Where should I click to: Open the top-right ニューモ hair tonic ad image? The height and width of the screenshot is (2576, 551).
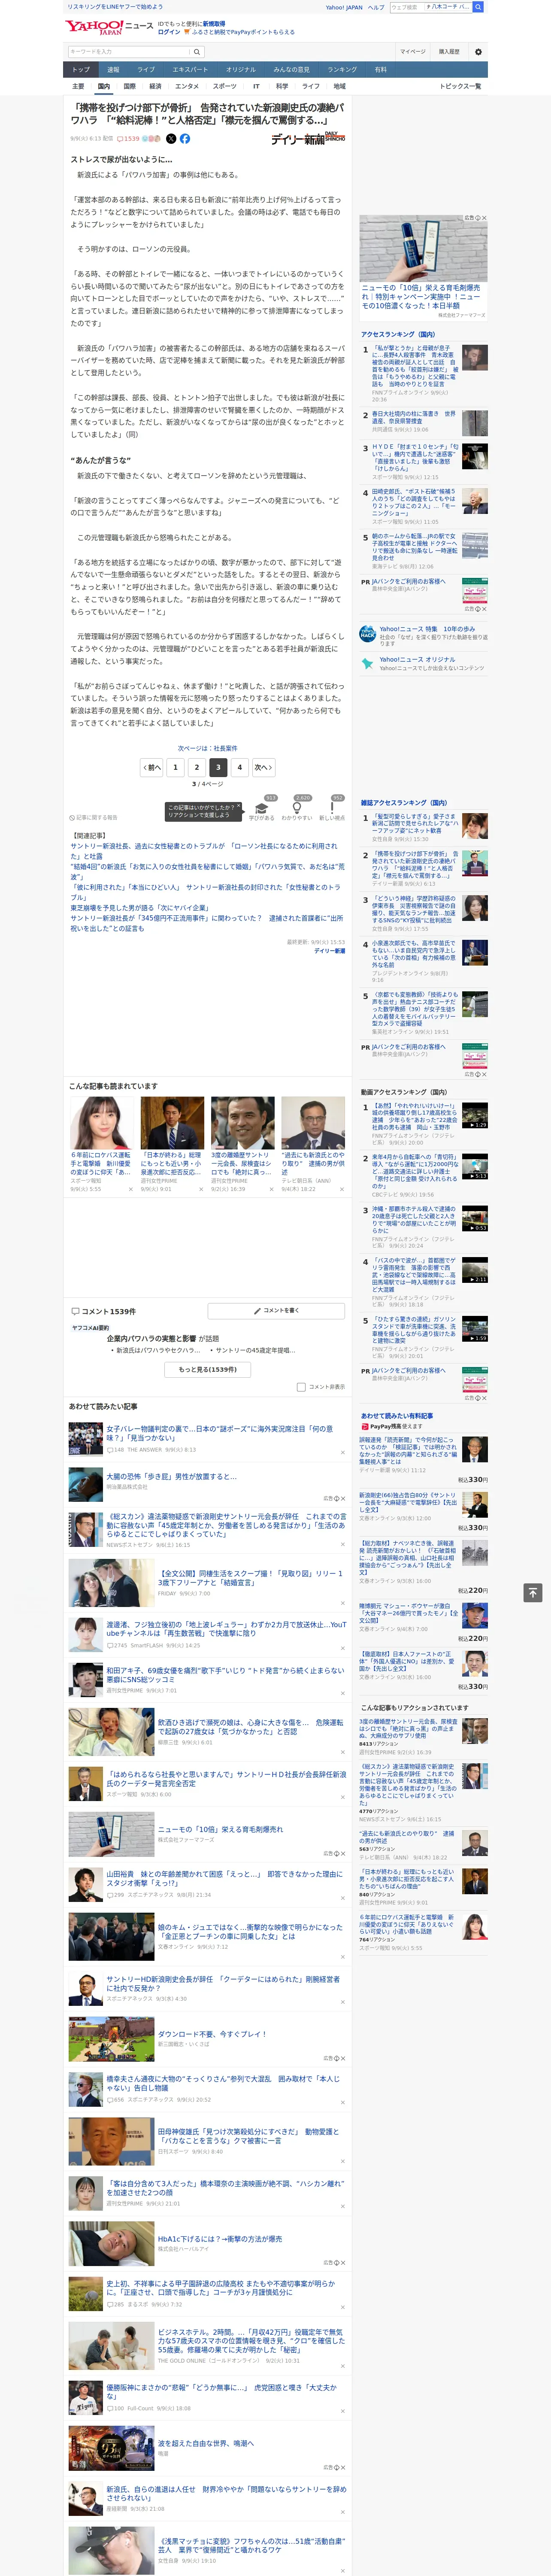(x=423, y=249)
